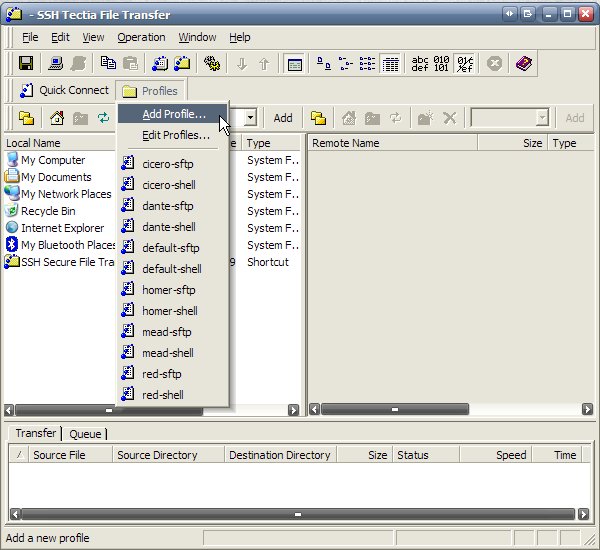The height and width of the screenshot is (550, 600).
Task: Click remote pane delete X icon
Action: [x=450, y=118]
